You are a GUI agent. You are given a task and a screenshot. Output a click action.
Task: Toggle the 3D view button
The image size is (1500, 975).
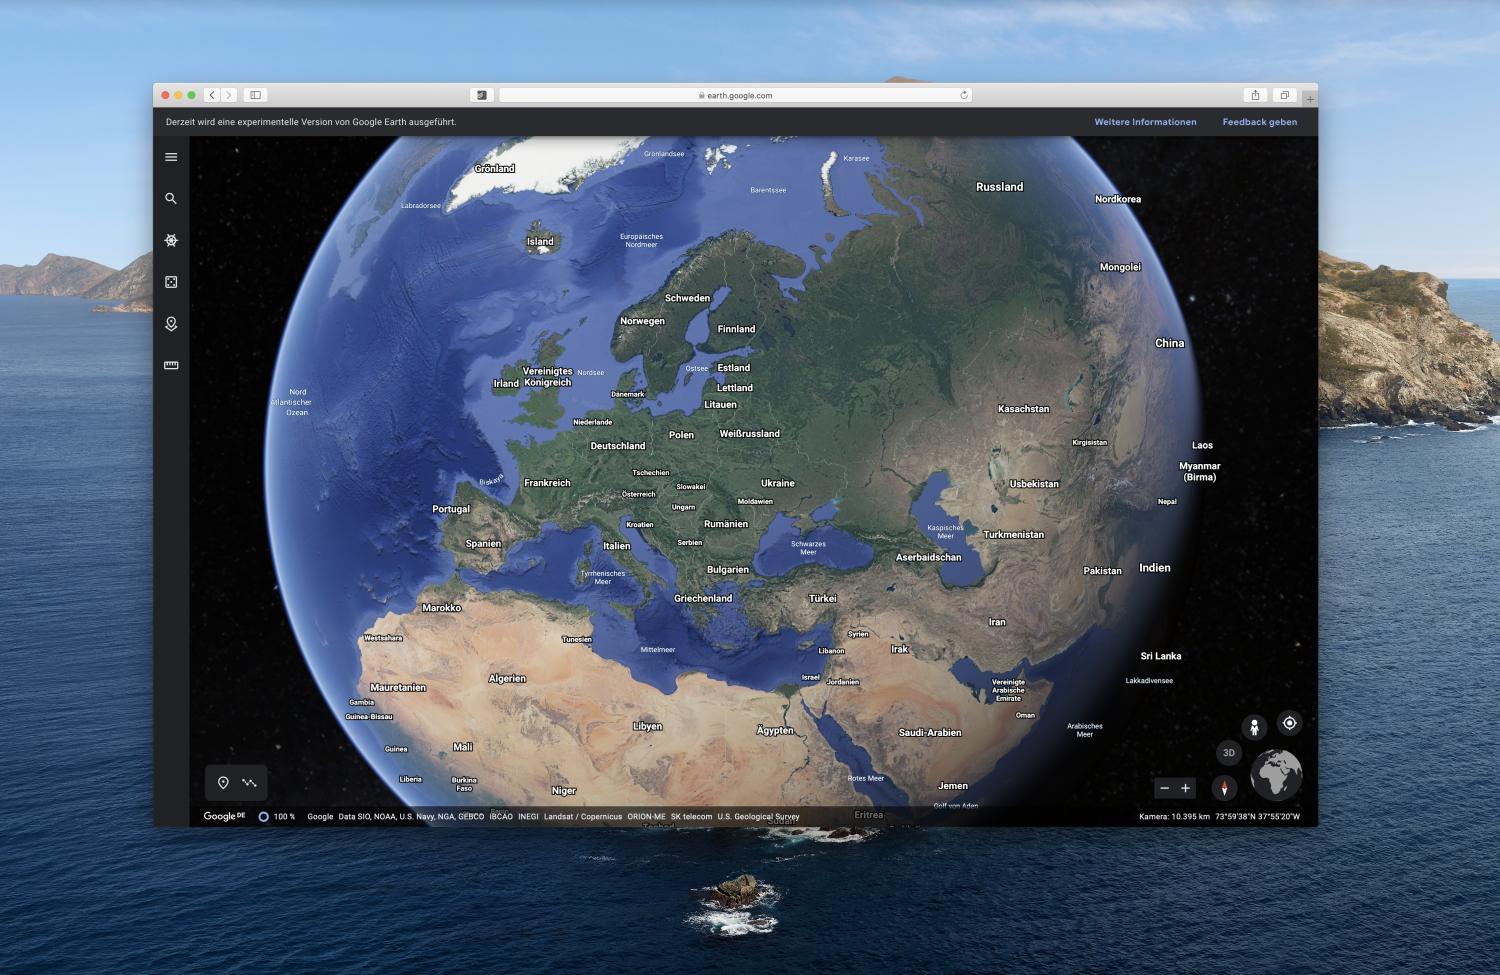click(1229, 753)
